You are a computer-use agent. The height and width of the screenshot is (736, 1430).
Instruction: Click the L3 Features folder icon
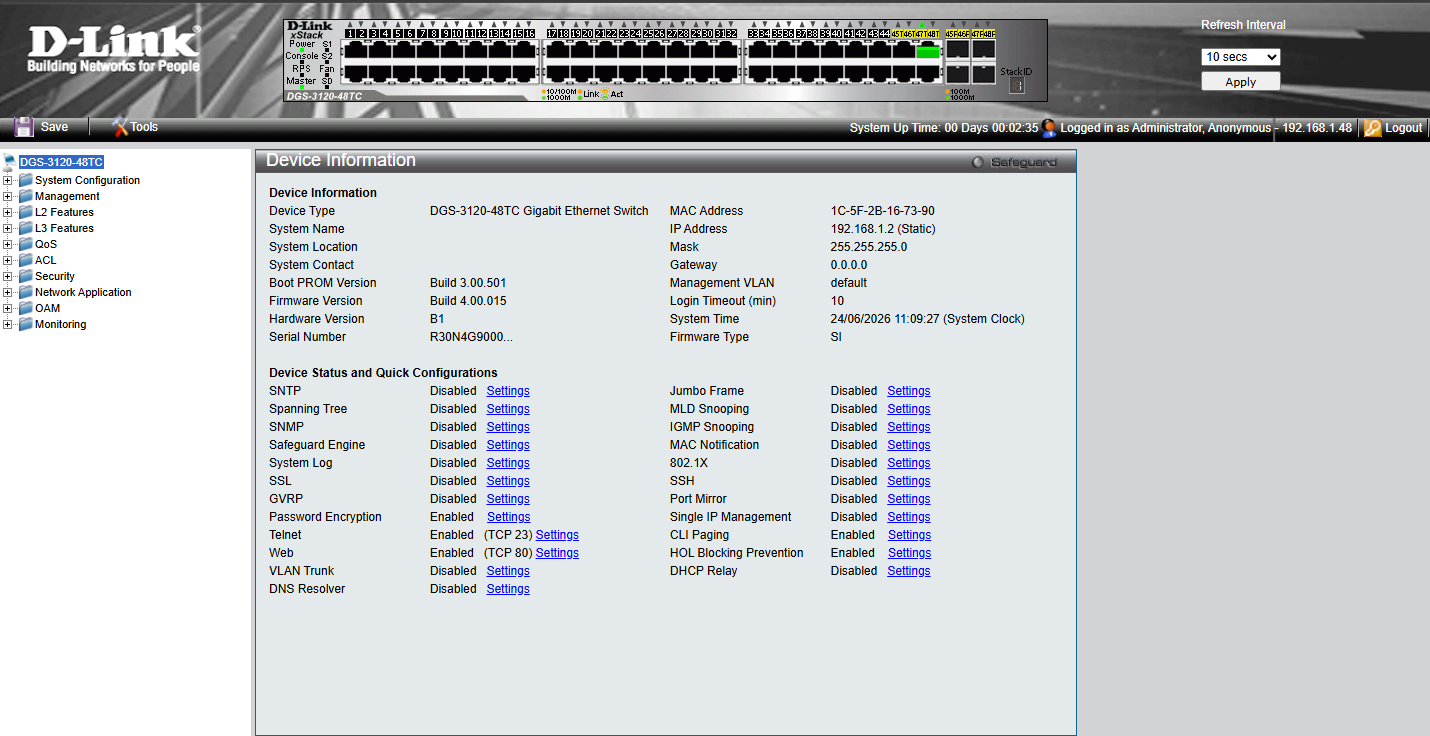point(26,228)
